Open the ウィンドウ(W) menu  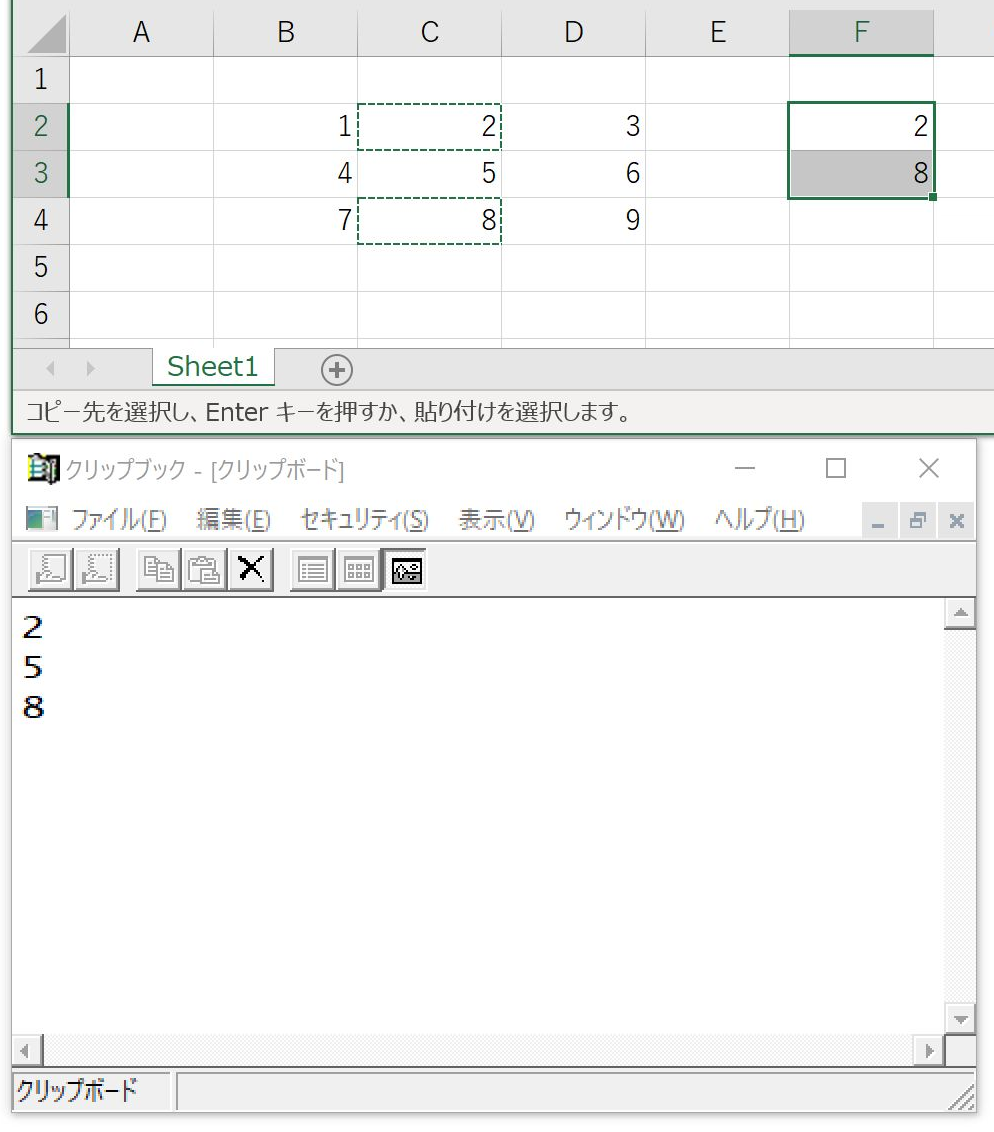[x=624, y=520]
